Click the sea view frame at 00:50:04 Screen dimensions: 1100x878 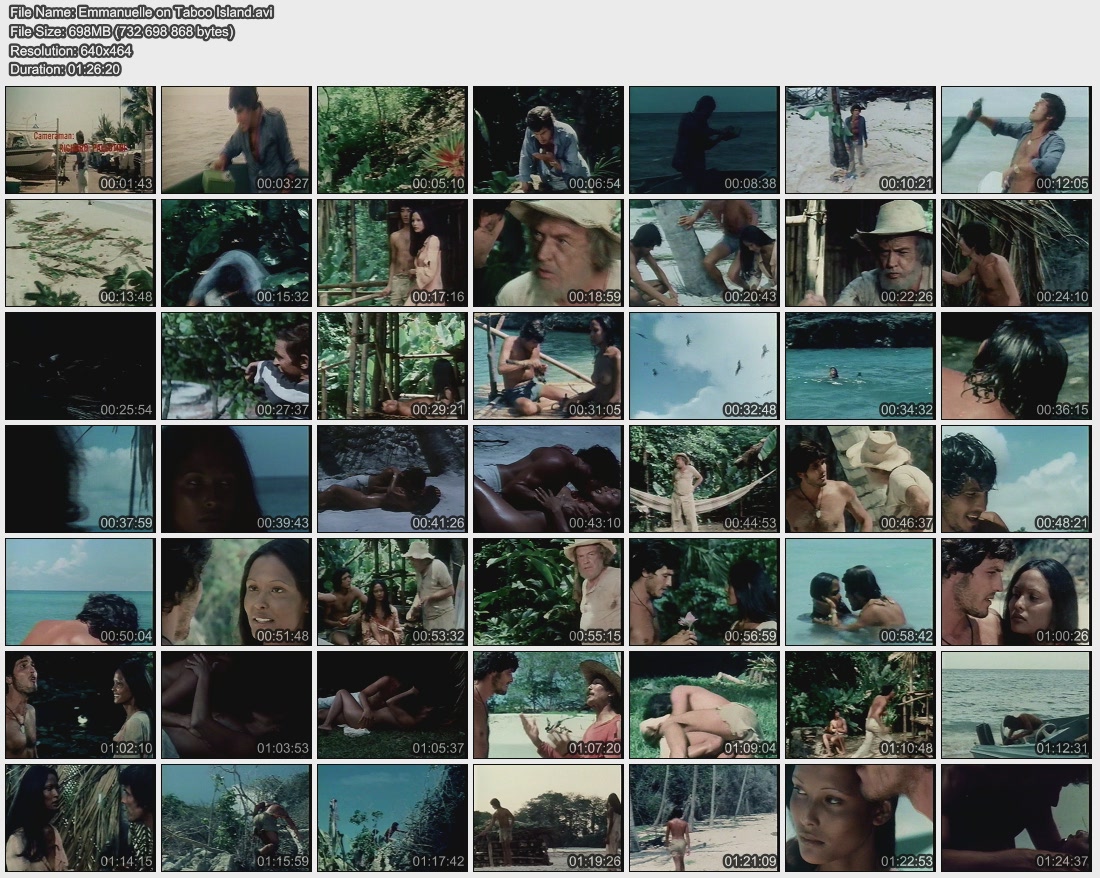click(80, 592)
